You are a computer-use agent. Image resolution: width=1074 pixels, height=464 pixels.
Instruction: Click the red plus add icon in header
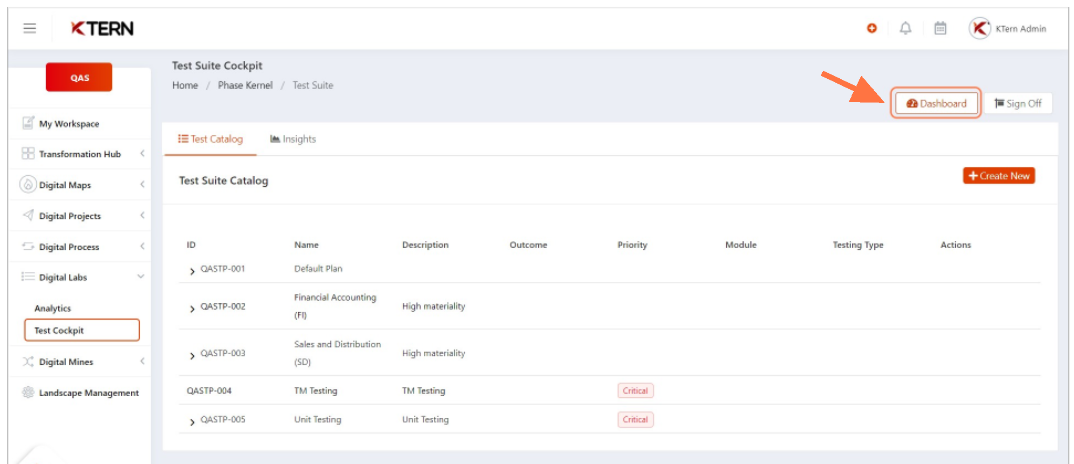tap(871, 28)
